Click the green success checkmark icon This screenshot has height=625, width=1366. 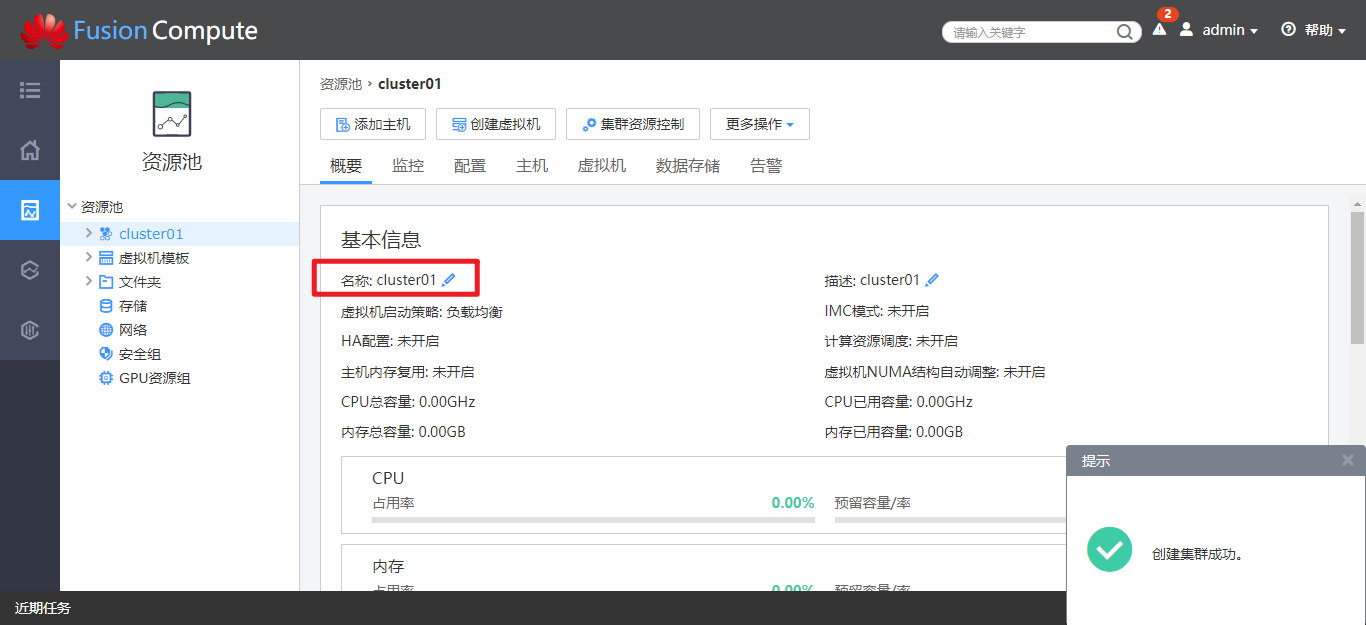point(1109,549)
